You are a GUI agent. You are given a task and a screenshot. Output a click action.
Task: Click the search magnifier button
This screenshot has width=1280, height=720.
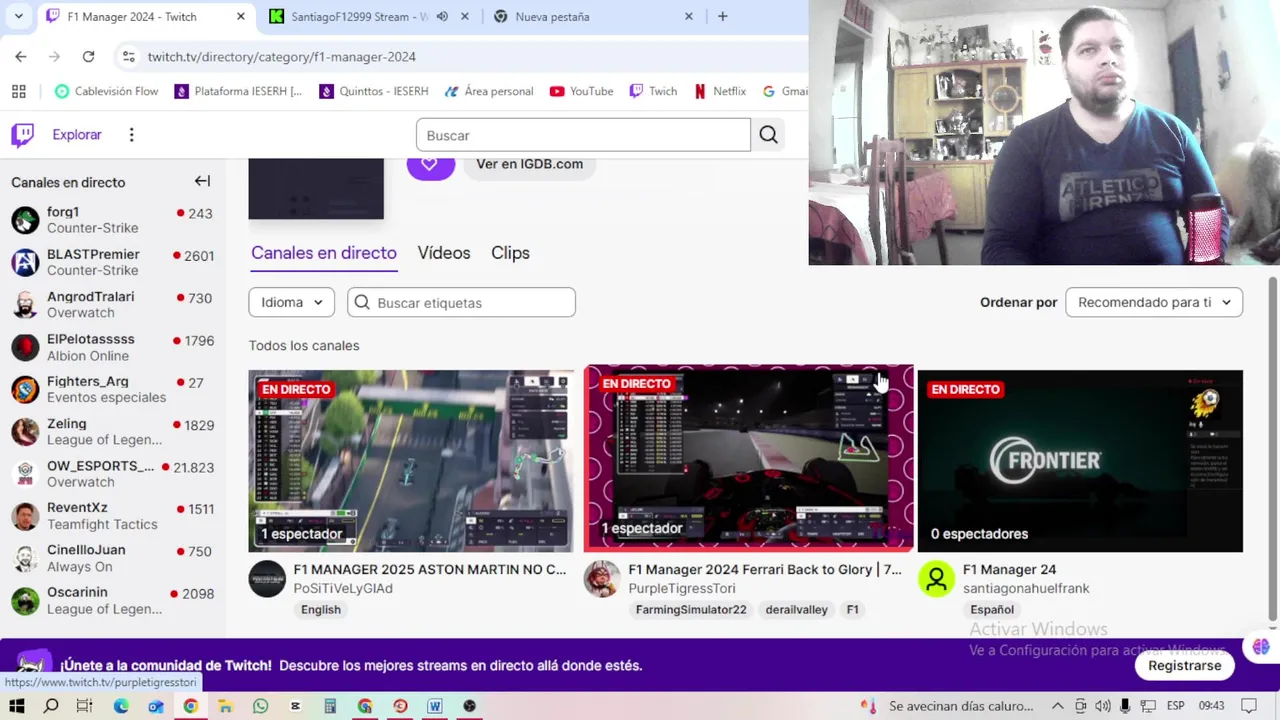click(768, 135)
